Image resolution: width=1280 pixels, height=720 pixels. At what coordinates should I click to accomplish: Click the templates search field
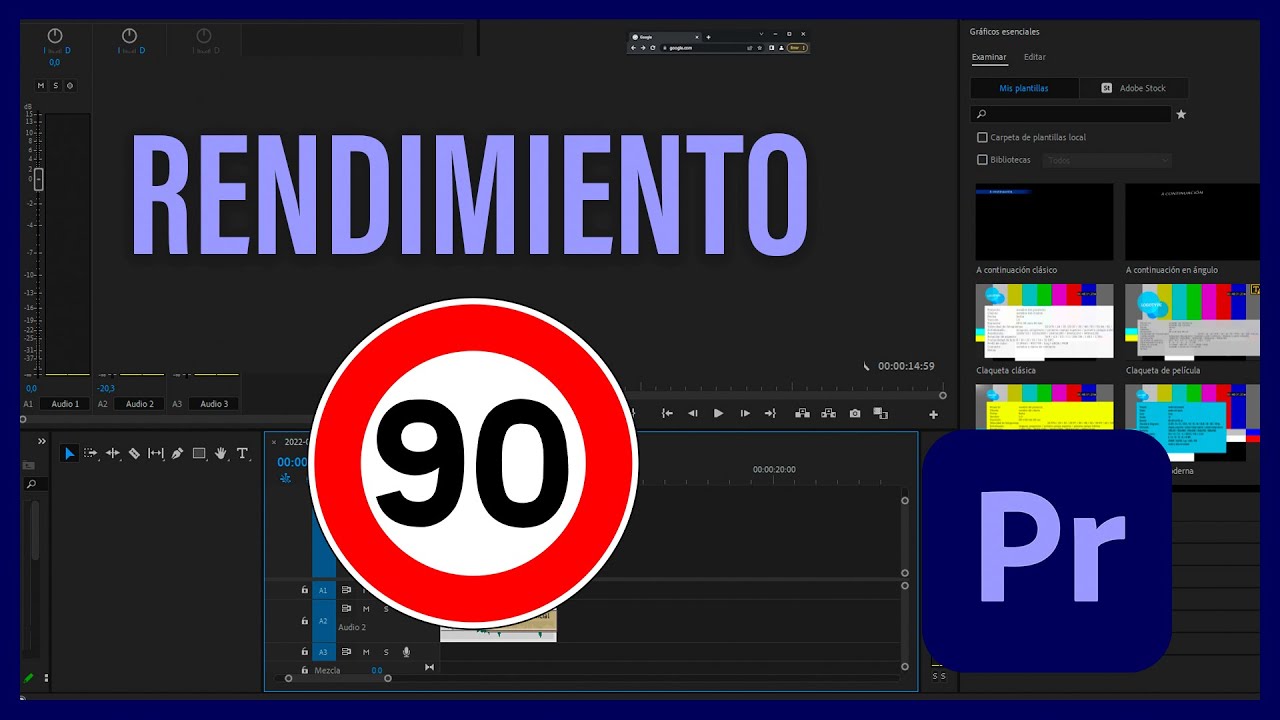click(x=1071, y=114)
